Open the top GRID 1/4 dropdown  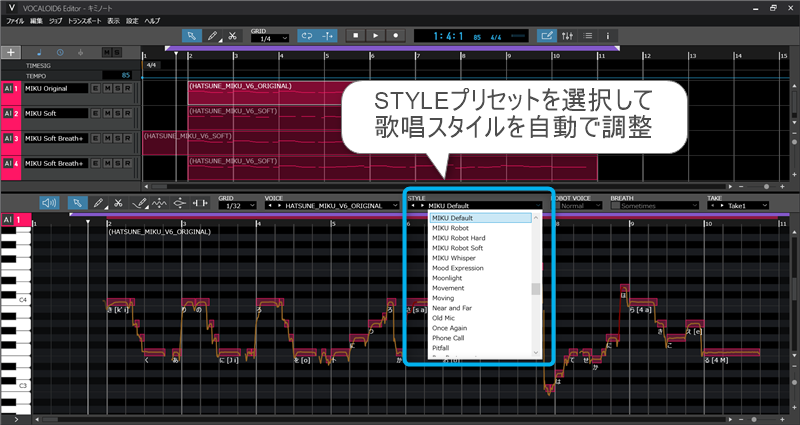pyautogui.click(x=270, y=38)
